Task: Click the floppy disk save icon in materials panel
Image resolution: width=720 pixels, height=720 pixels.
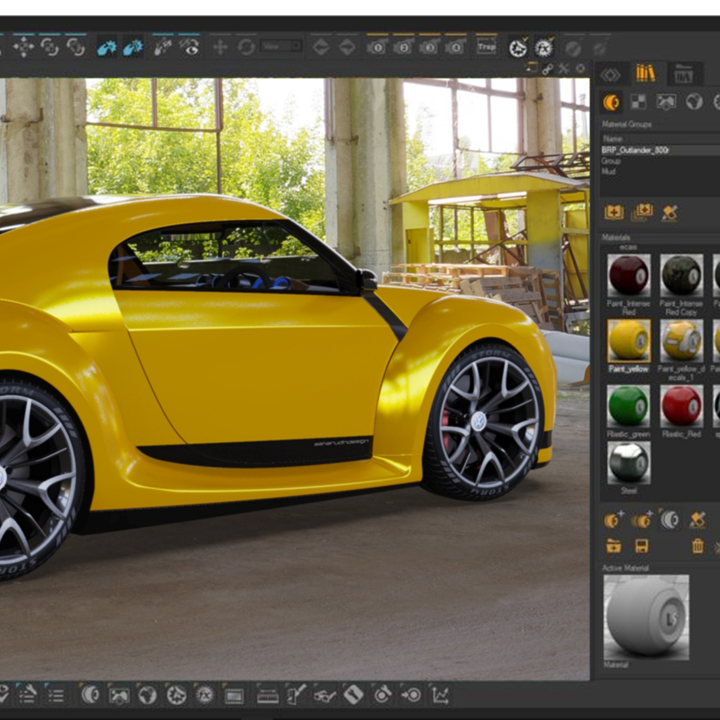Action: pos(641,546)
